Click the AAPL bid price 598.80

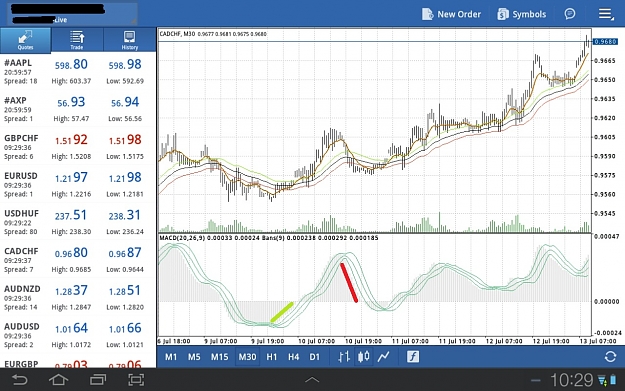71,65
